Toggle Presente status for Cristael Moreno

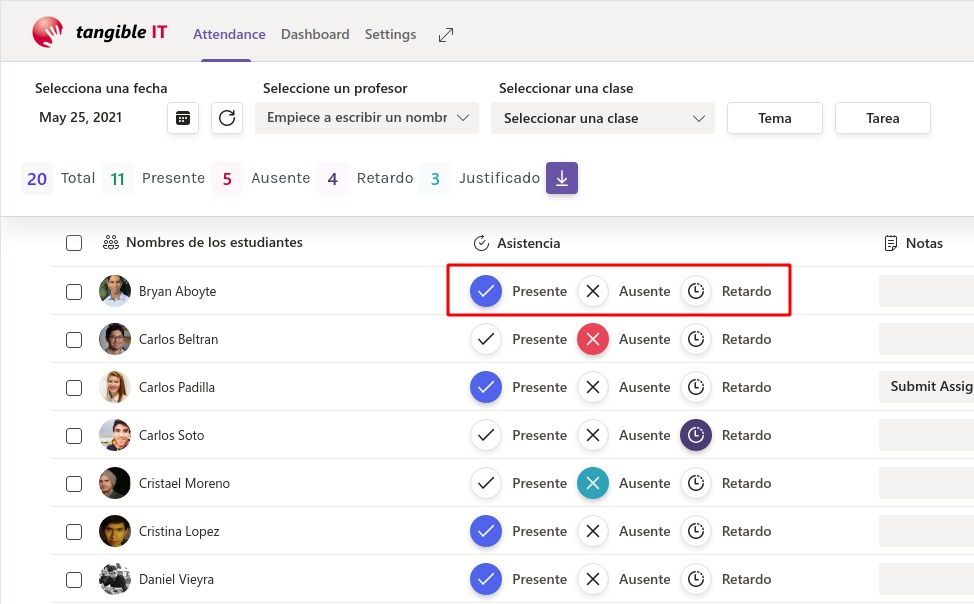coord(485,483)
